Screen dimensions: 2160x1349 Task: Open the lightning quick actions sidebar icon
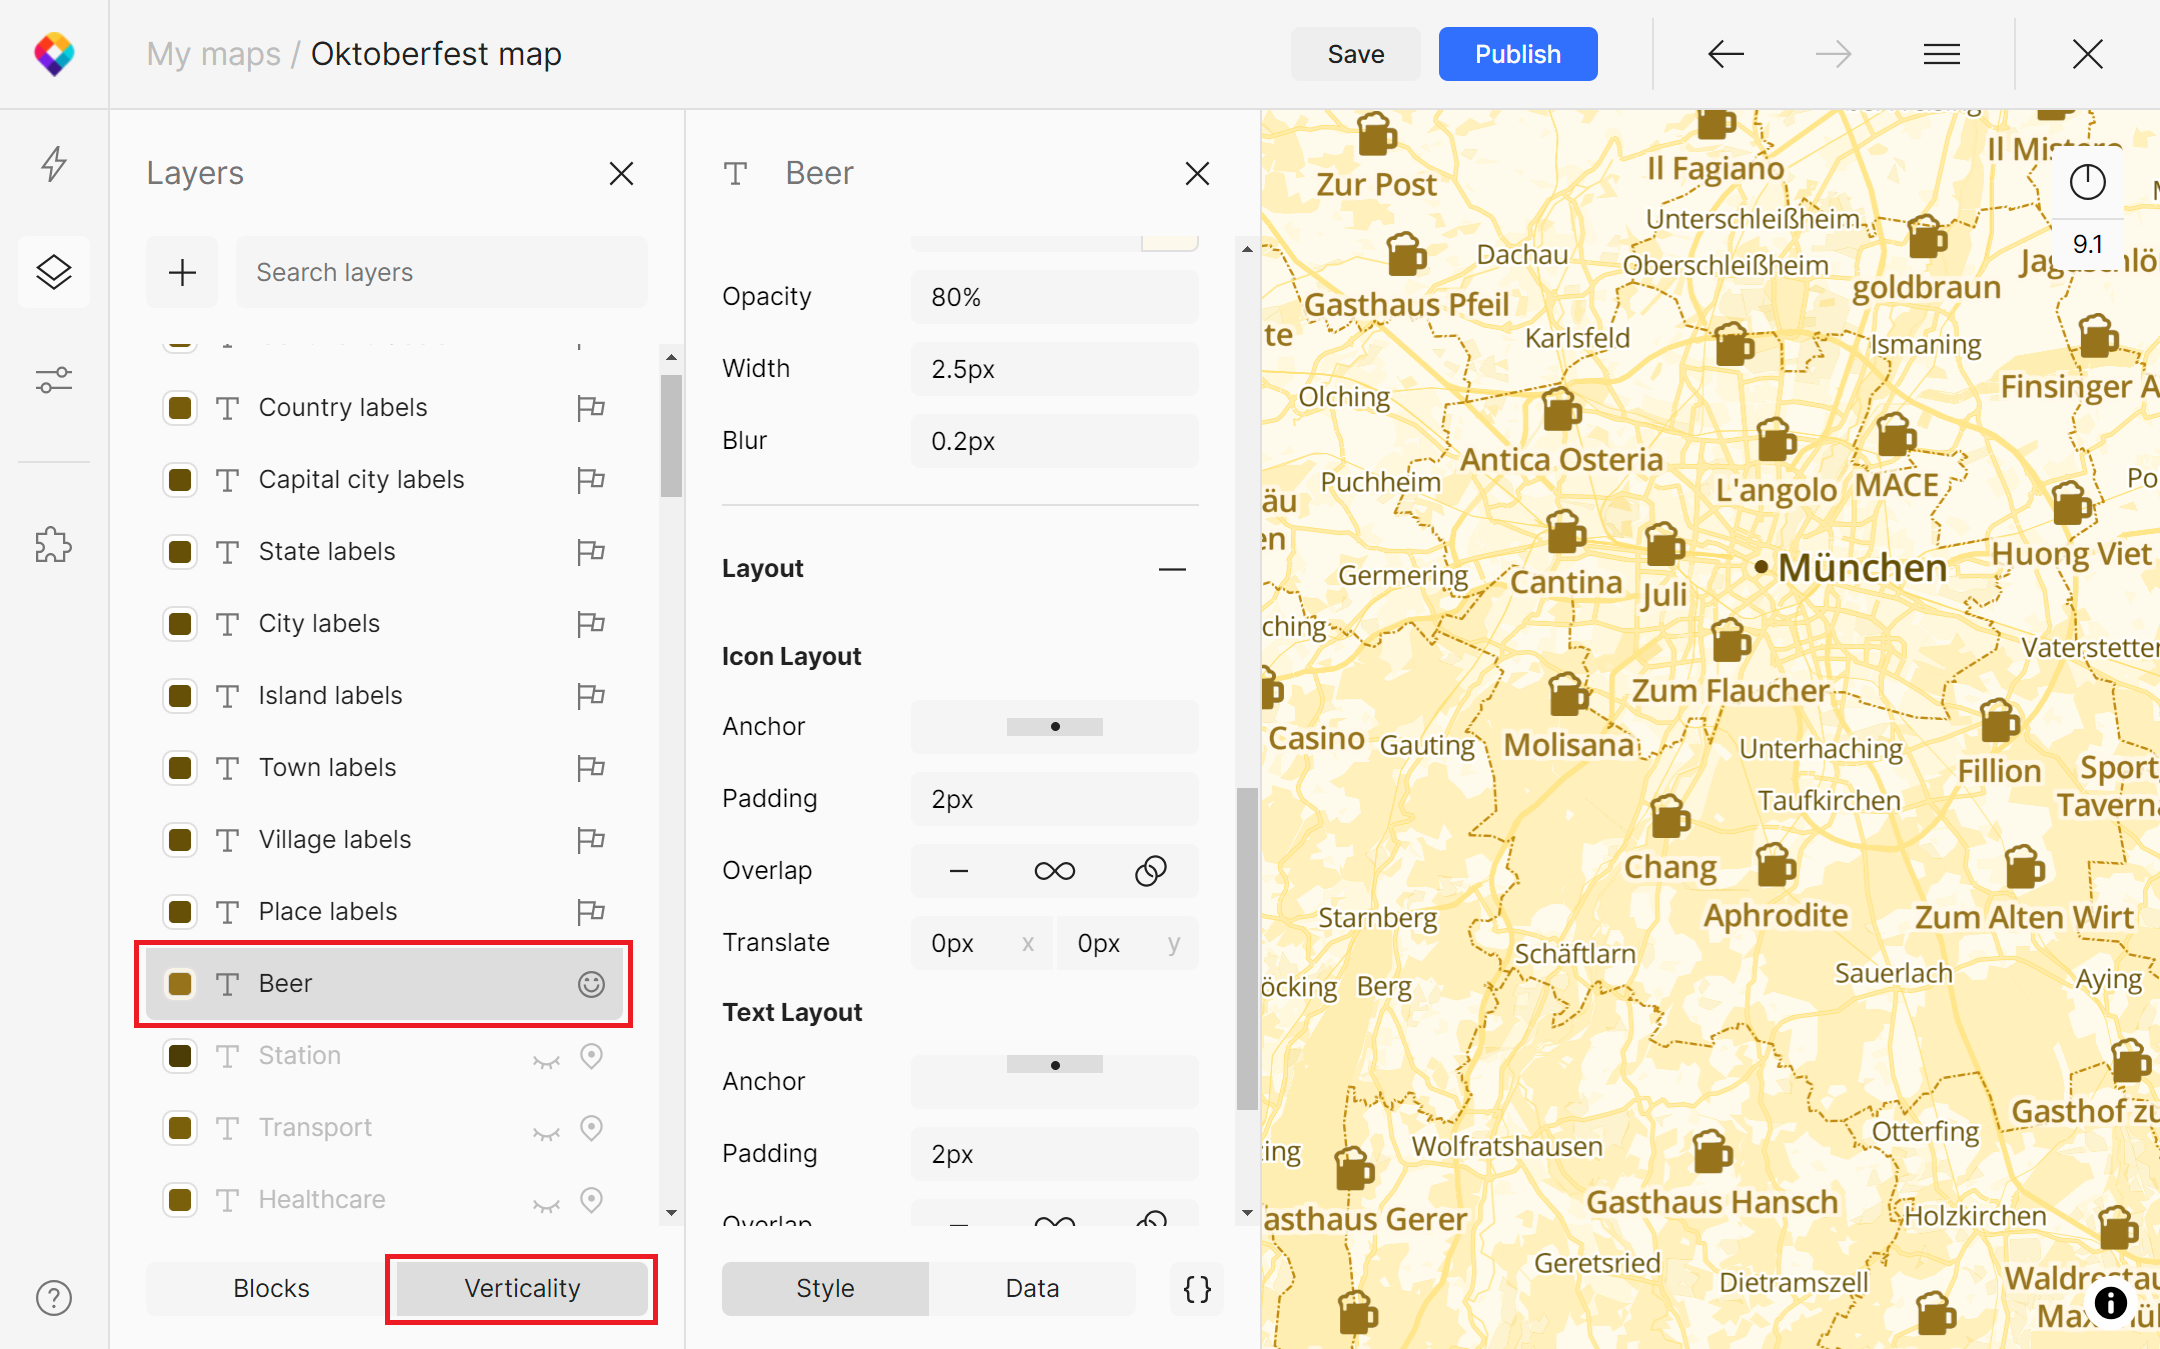point(54,163)
